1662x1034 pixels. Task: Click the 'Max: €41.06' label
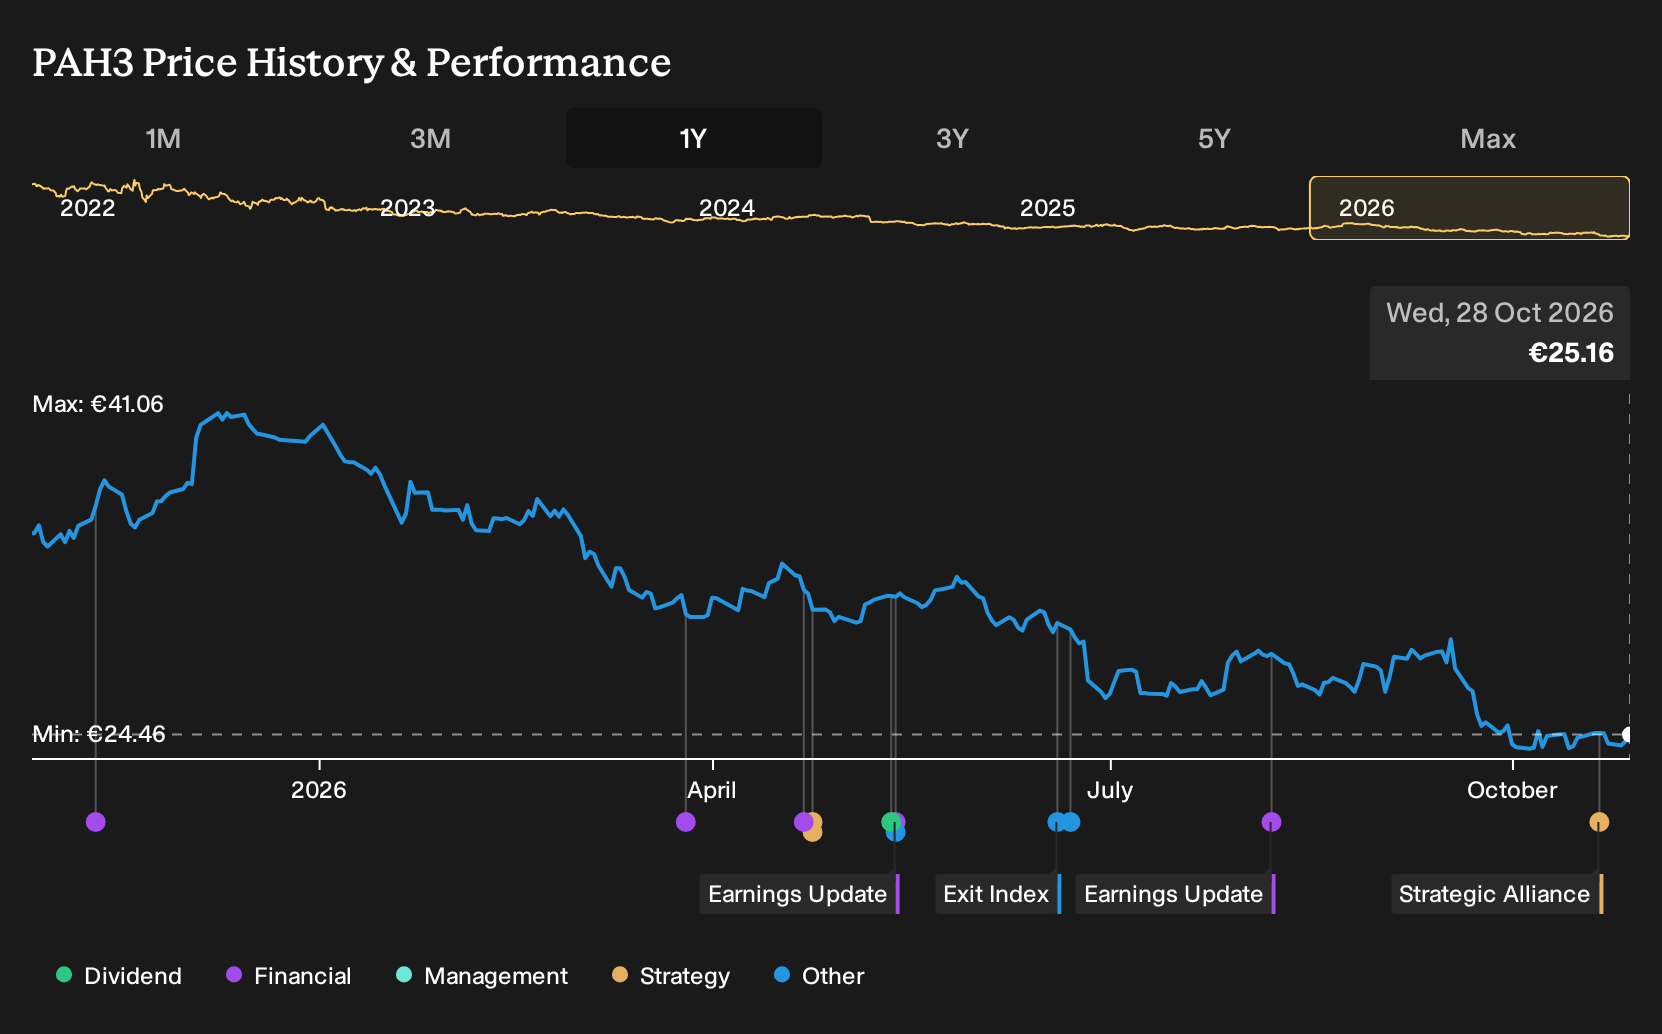click(x=98, y=404)
